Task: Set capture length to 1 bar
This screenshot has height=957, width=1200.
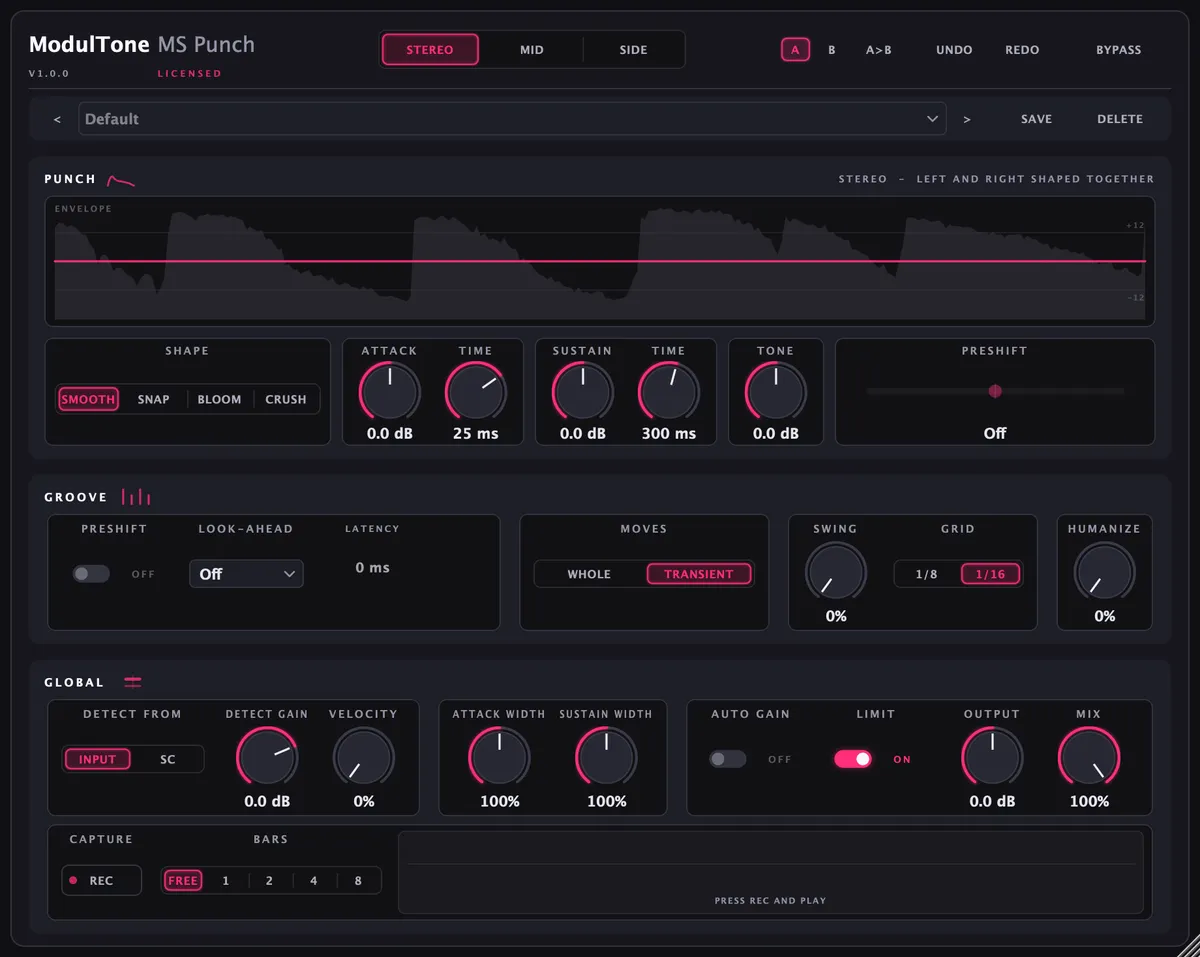Action: (x=226, y=881)
